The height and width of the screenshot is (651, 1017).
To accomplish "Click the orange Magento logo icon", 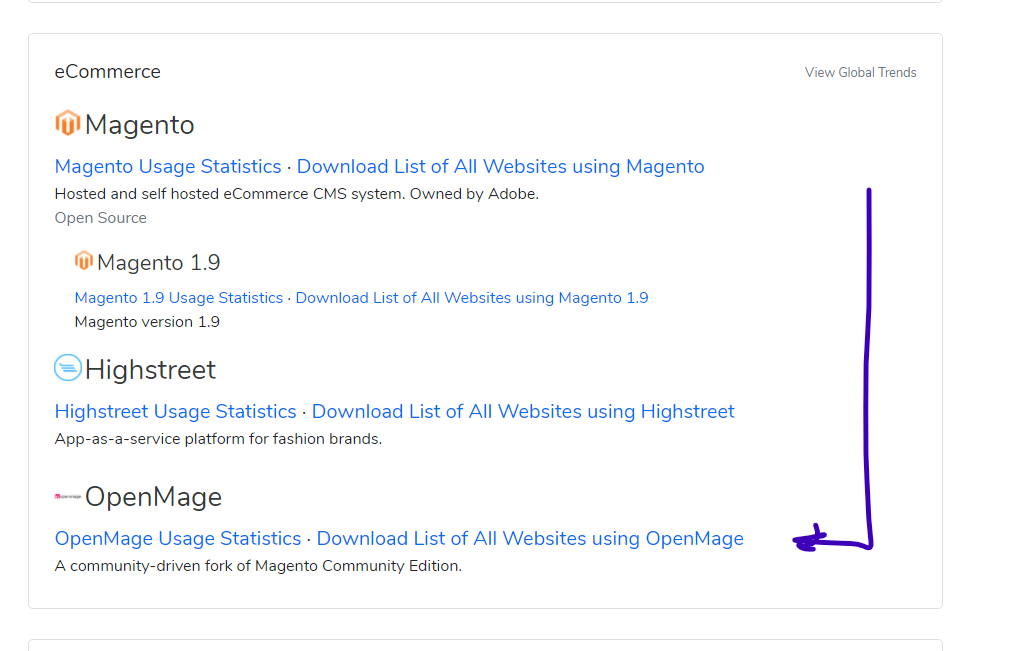I will click(67, 123).
